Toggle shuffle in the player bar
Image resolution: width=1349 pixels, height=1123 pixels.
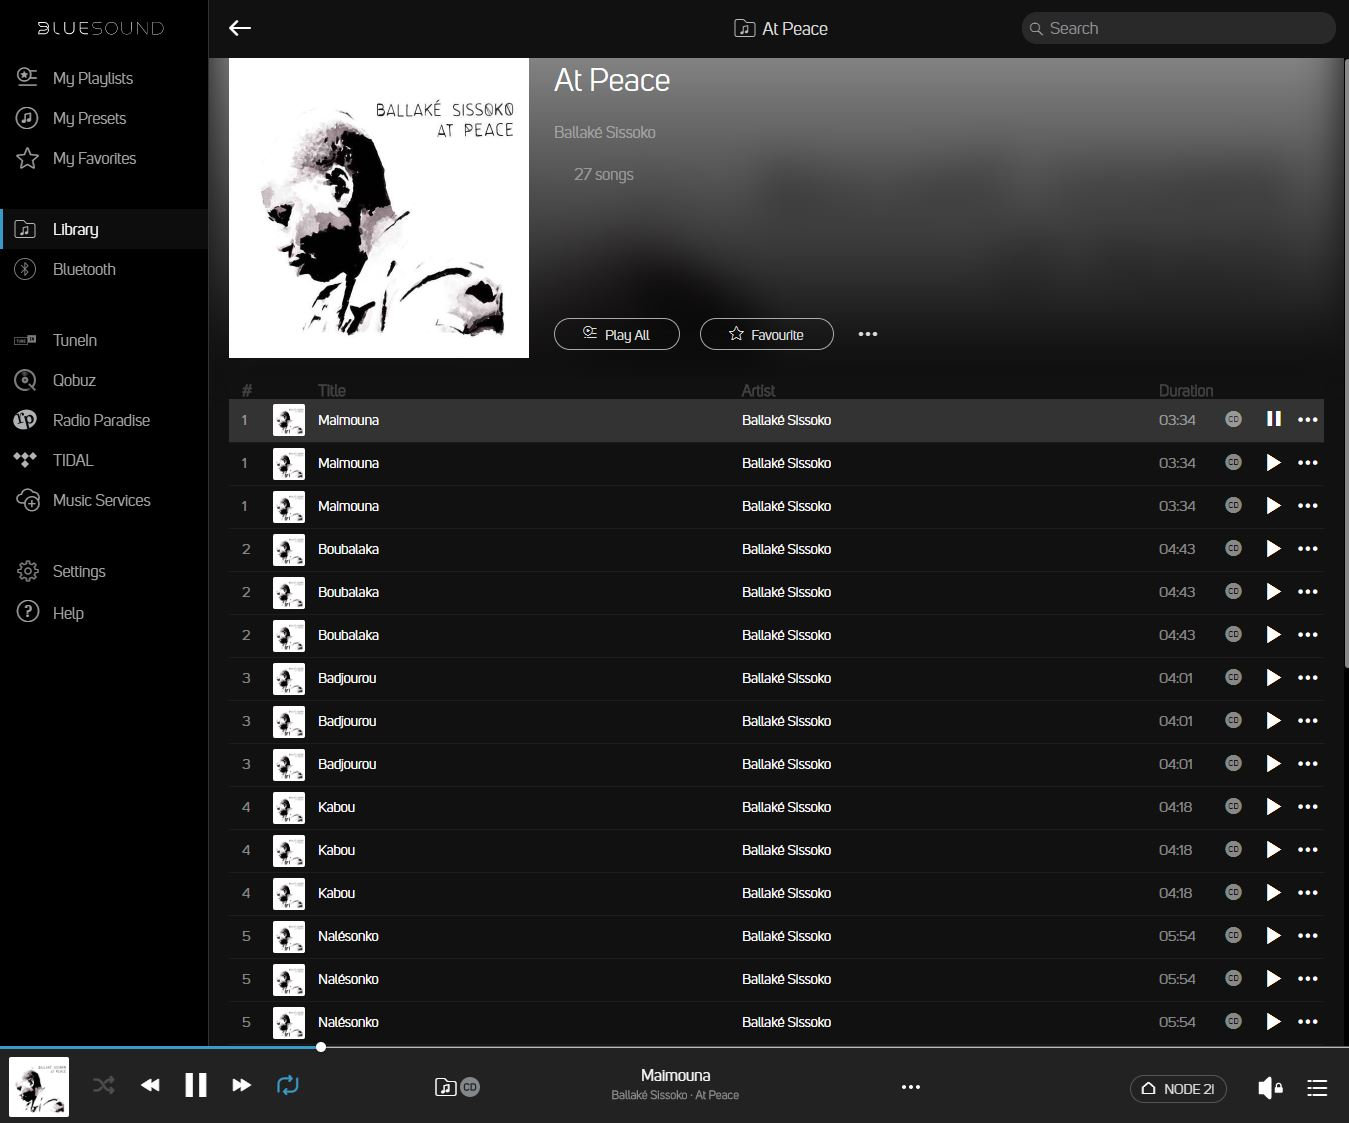pyautogui.click(x=104, y=1085)
